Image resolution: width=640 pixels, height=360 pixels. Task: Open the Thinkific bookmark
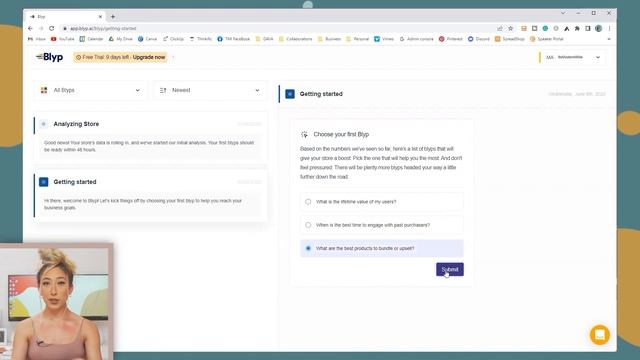200,39
